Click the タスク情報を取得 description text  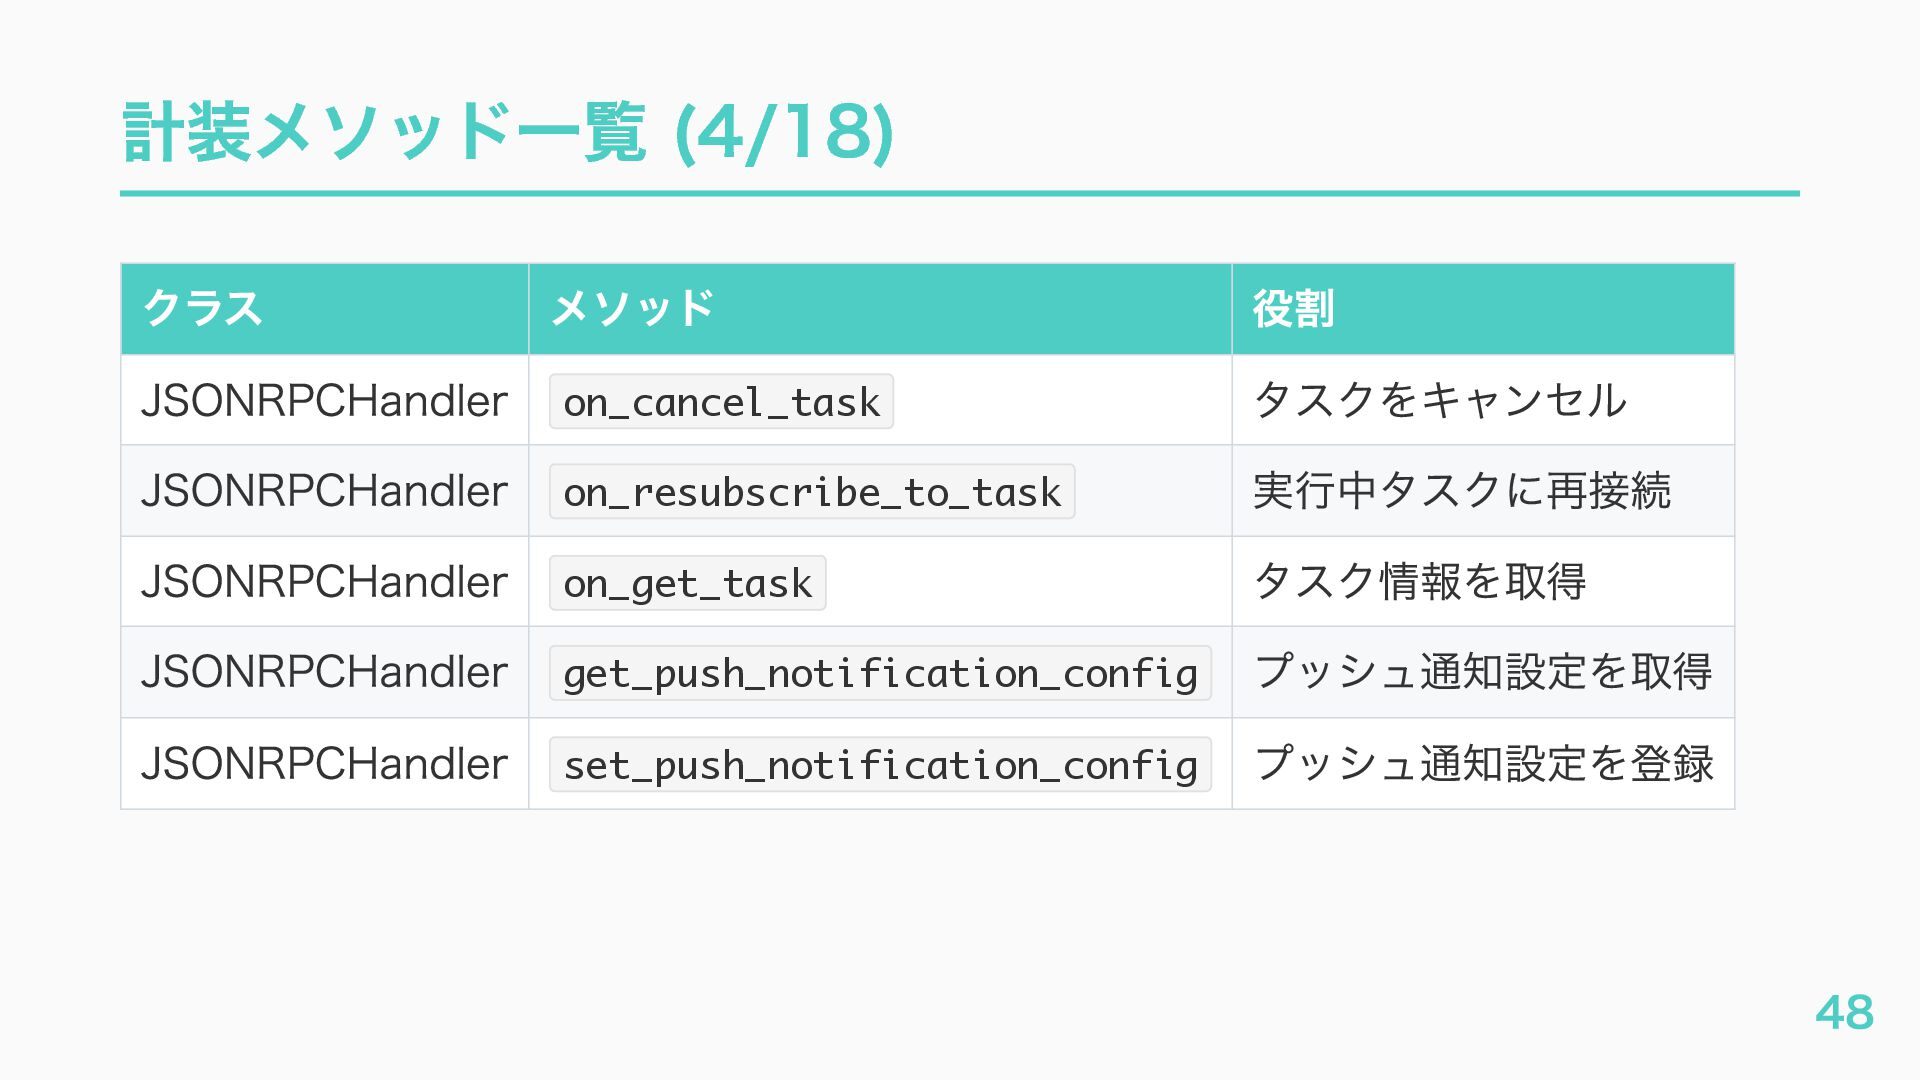(x=1419, y=581)
